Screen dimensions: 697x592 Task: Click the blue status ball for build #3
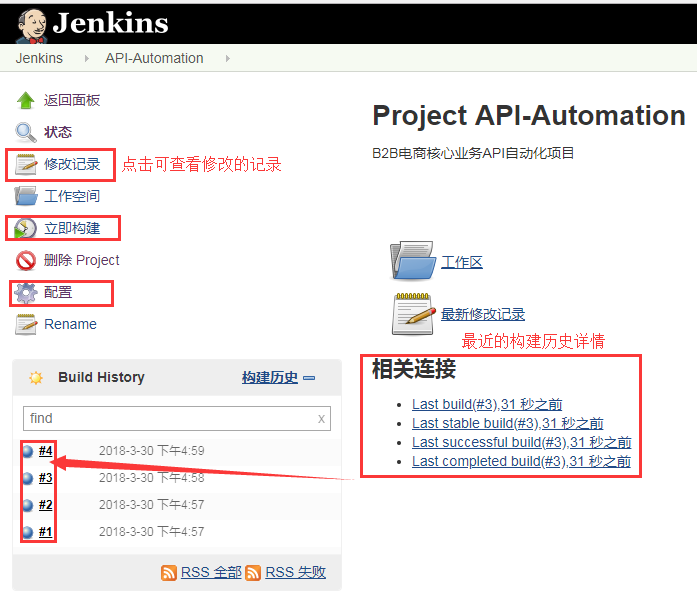[x=28, y=478]
